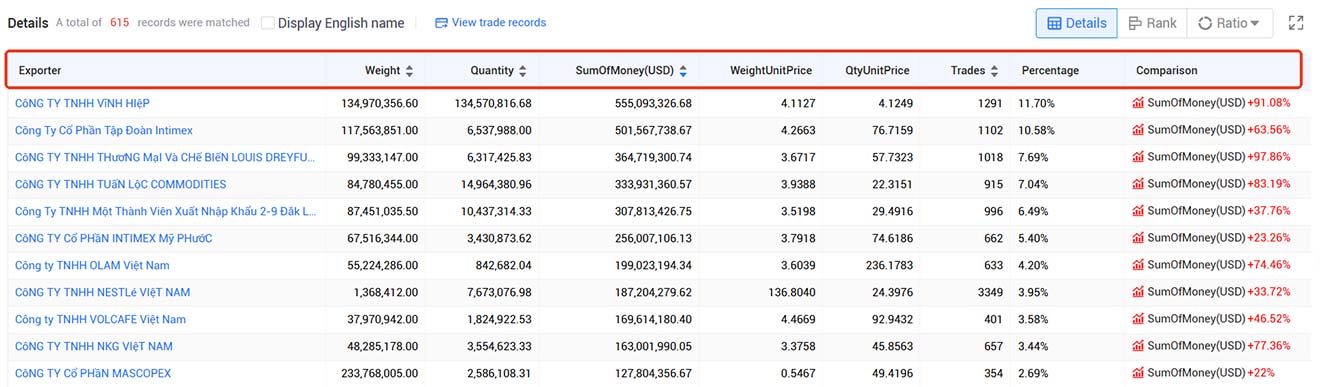The width and height of the screenshot is (1320, 387).
Task: Open exporter NKG VIỆT NAM
Action: tap(94, 346)
